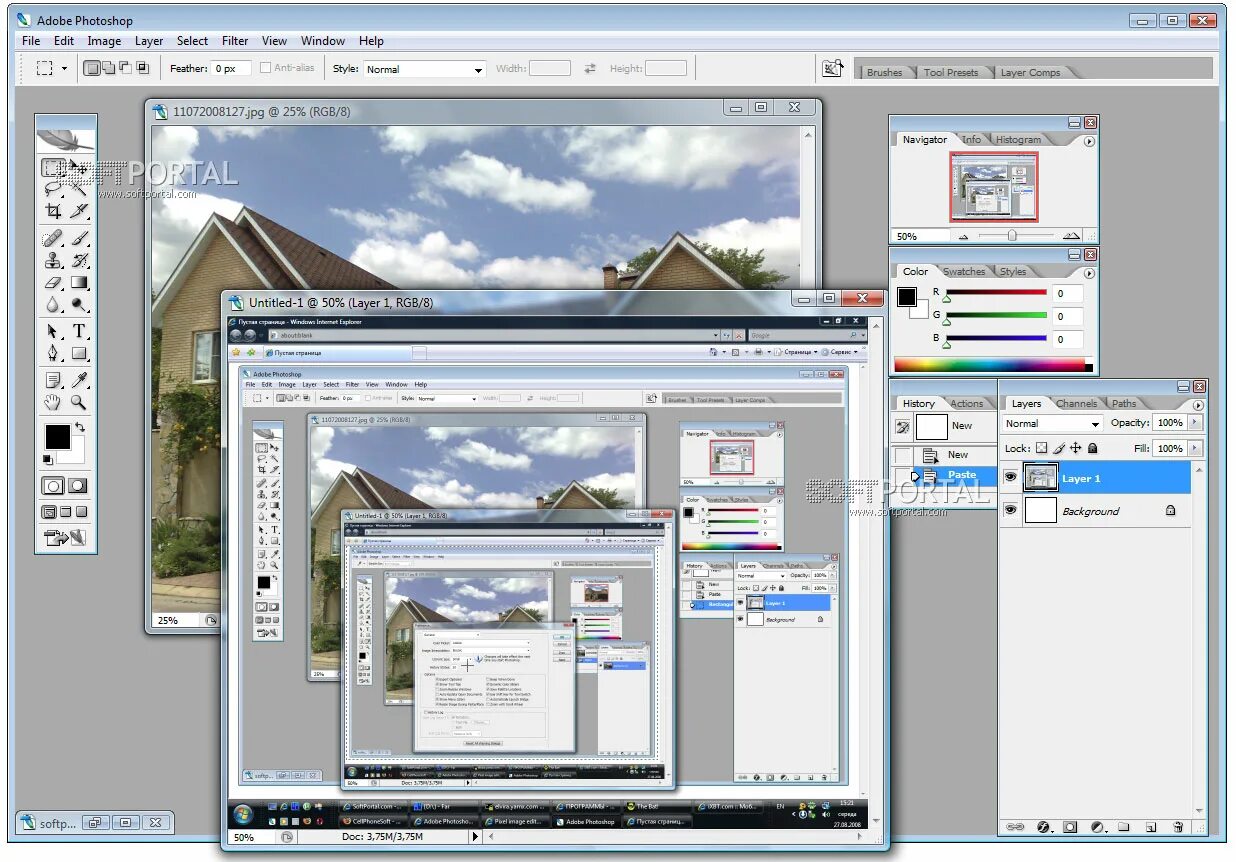The height and width of the screenshot is (862, 1236).
Task: Open the layer blend mode dropdown
Action: pyautogui.click(x=1052, y=423)
